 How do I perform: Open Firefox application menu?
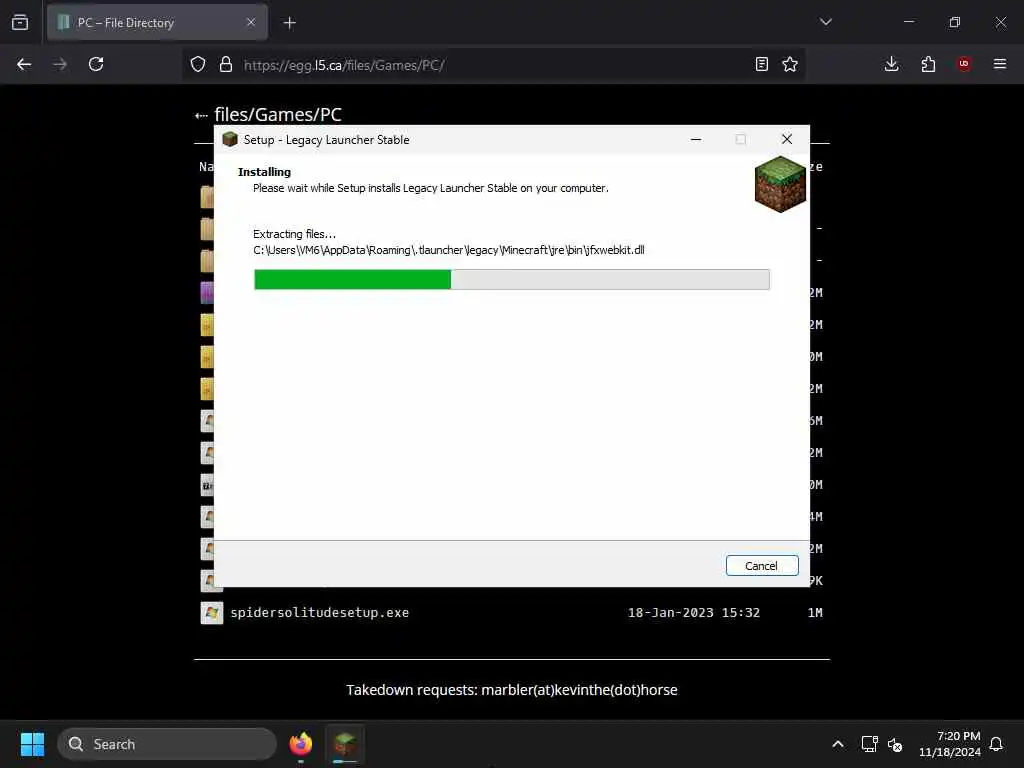1000,64
